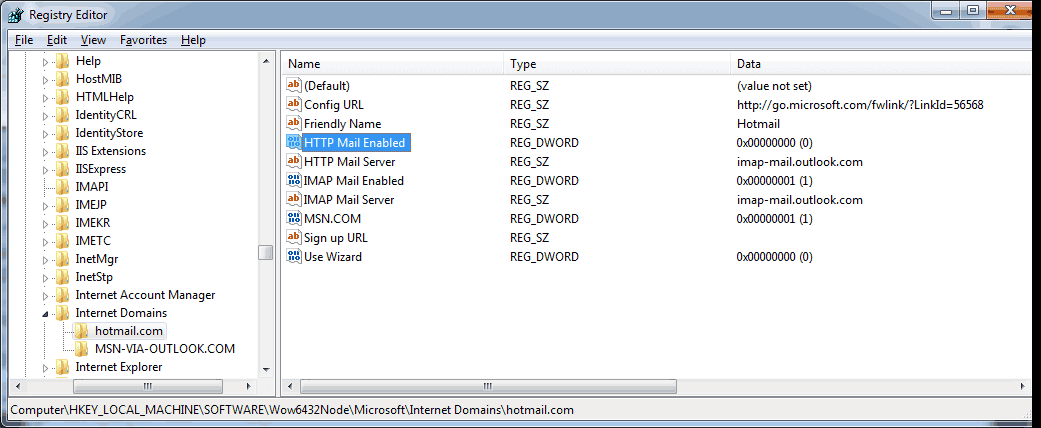Open the View menu
The image size is (1041, 428).
(x=94, y=40)
